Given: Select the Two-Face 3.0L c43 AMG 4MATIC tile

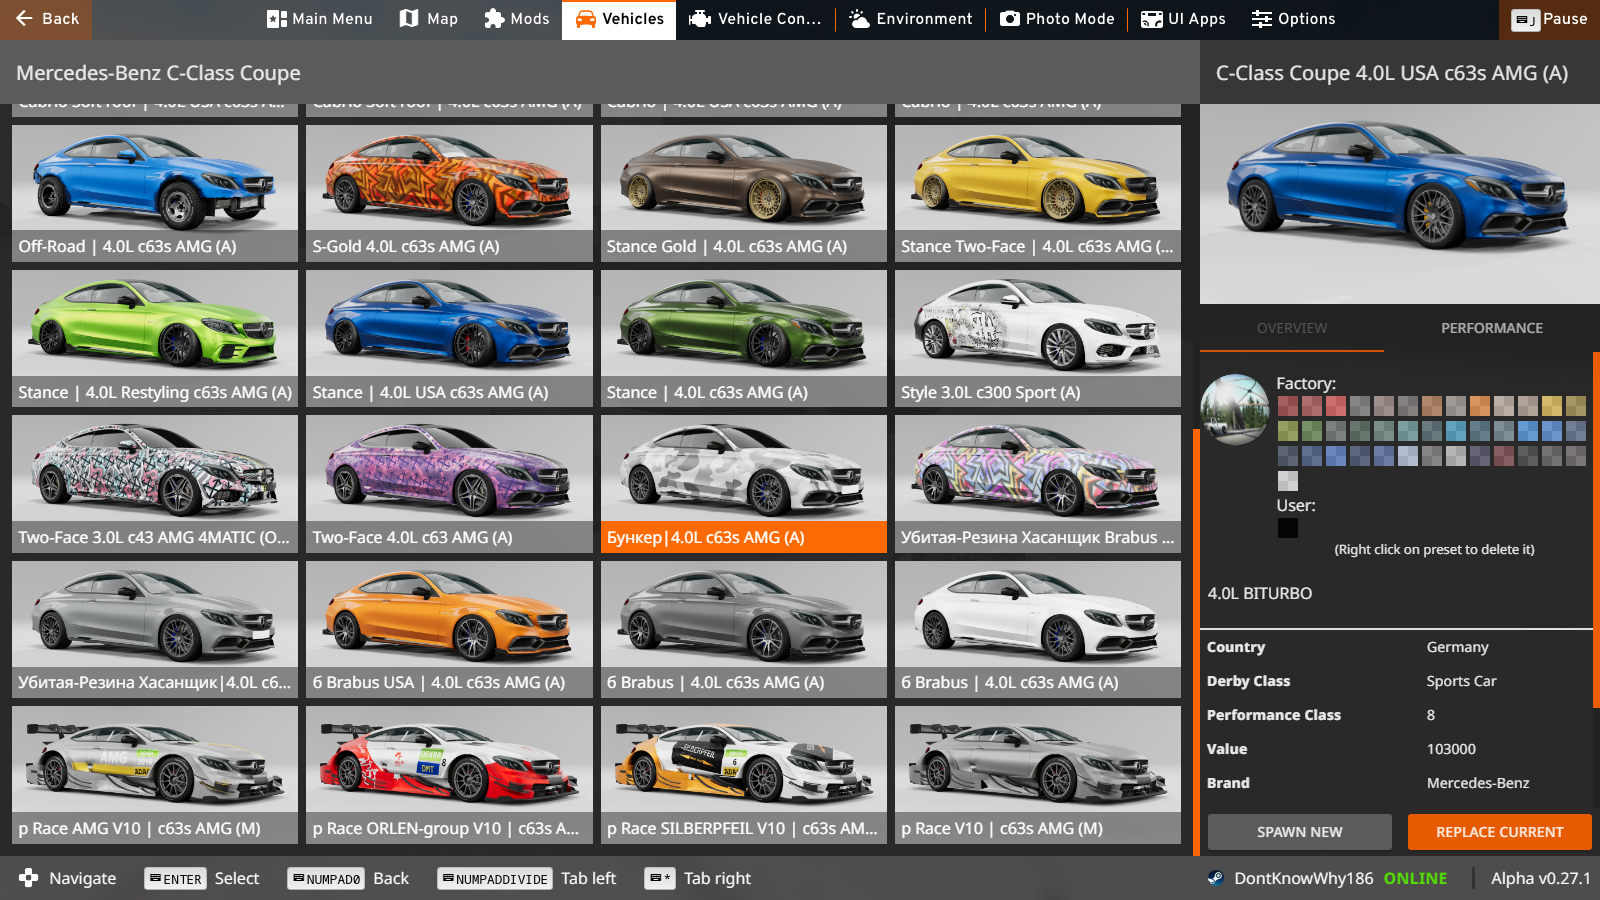Looking at the screenshot, I should tap(155, 484).
